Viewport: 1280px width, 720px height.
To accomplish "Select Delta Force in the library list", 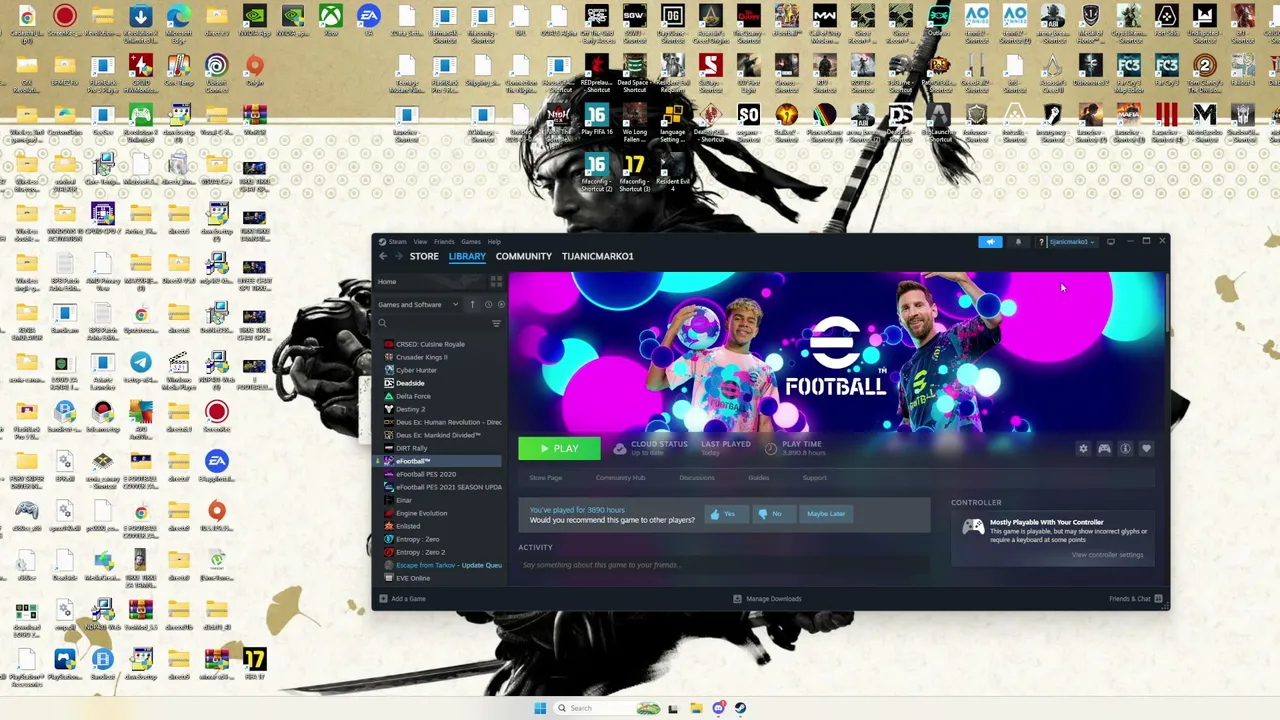I will pyautogui.click(x=413, y=396).
